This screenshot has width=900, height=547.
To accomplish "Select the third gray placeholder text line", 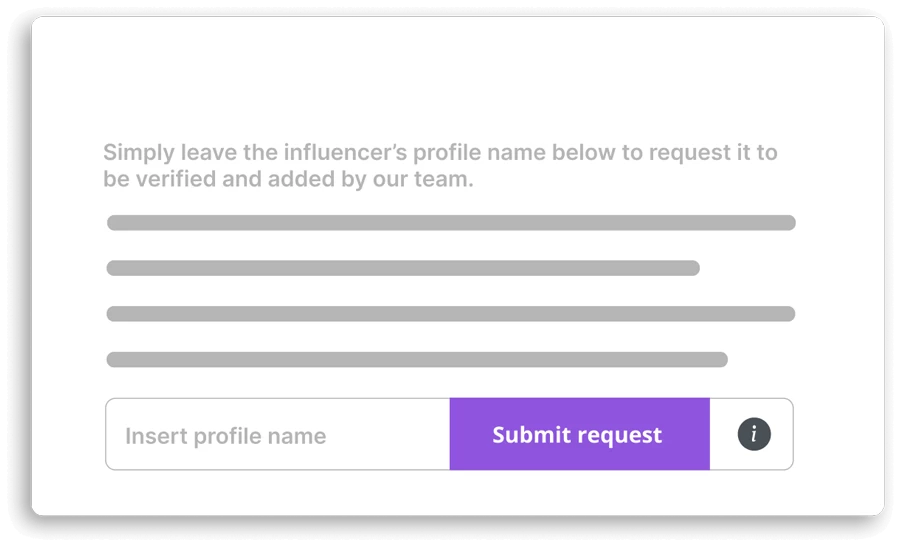I will [x=451, y=314].
